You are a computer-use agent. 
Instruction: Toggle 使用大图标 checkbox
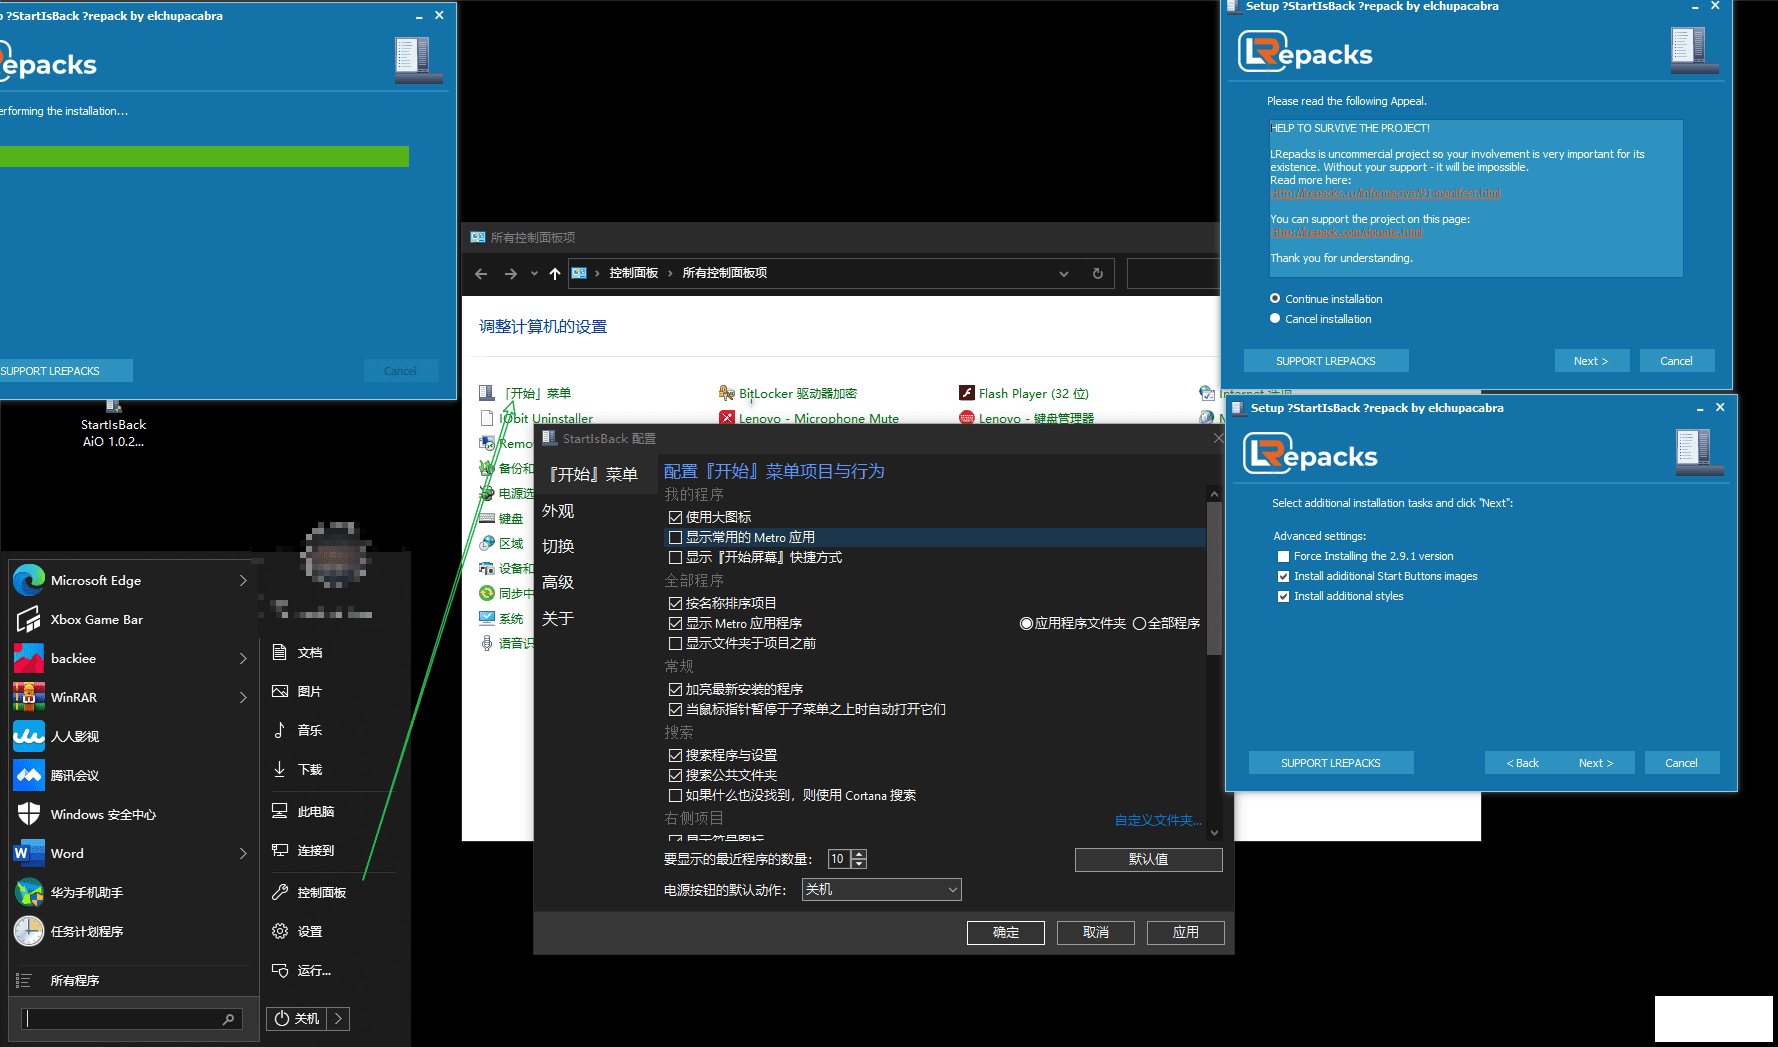(675, 517)
